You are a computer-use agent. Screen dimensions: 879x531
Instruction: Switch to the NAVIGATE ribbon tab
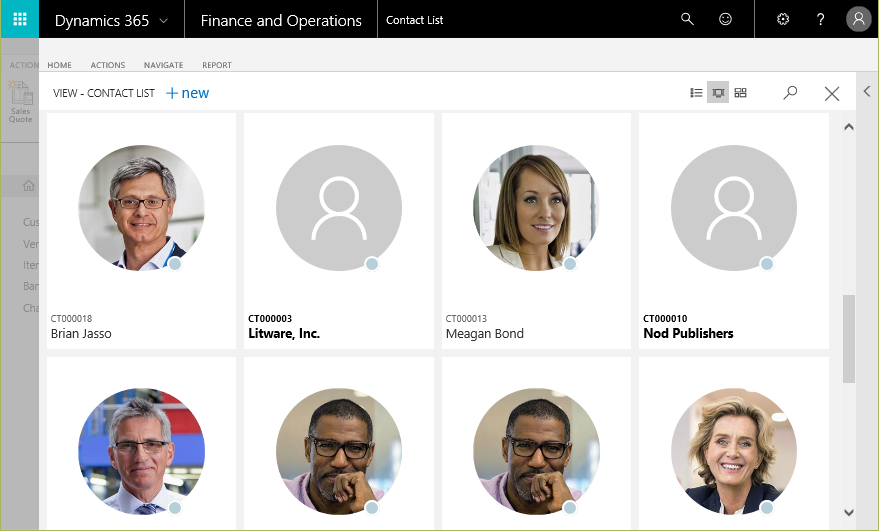coord(163,65)
